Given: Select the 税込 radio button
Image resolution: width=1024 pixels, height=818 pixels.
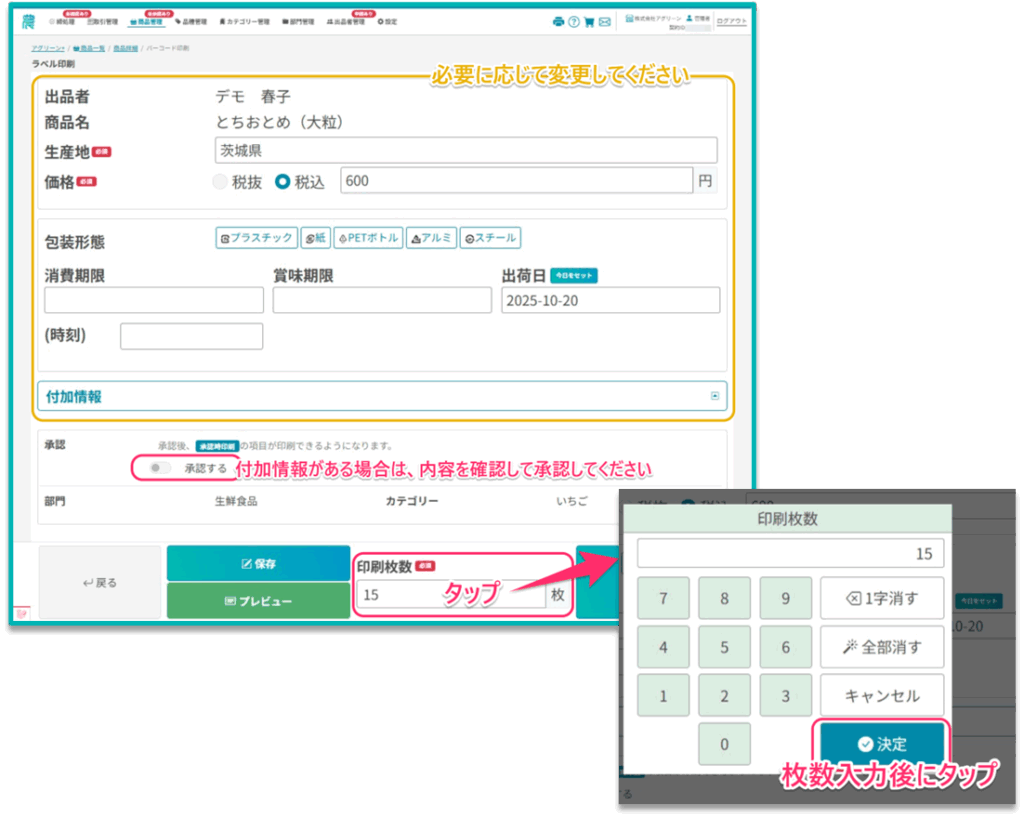Looking at the screenshot, I should (x=283, y=182).
